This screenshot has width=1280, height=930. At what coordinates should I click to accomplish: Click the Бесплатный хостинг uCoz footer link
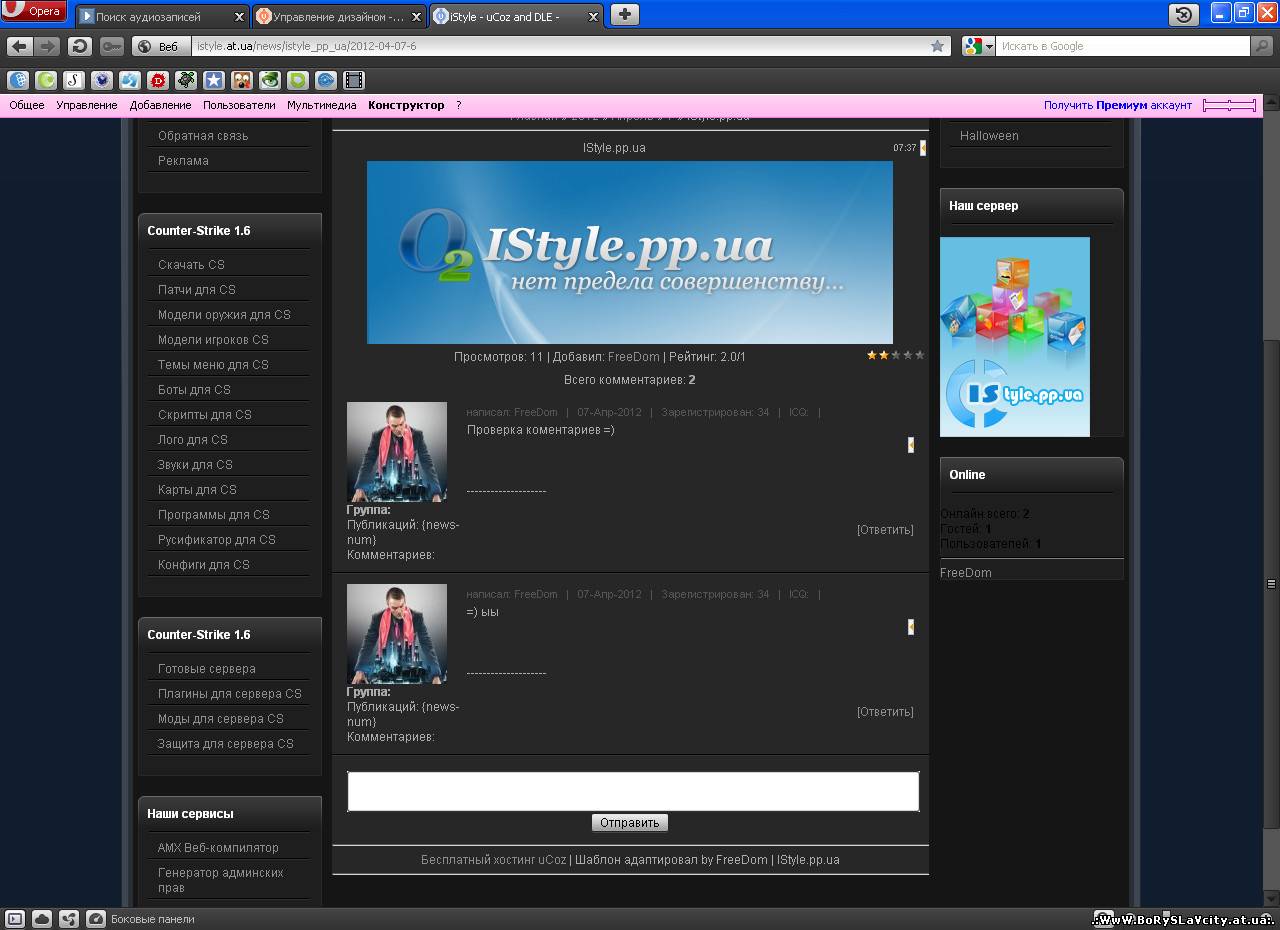pos(493,860)
